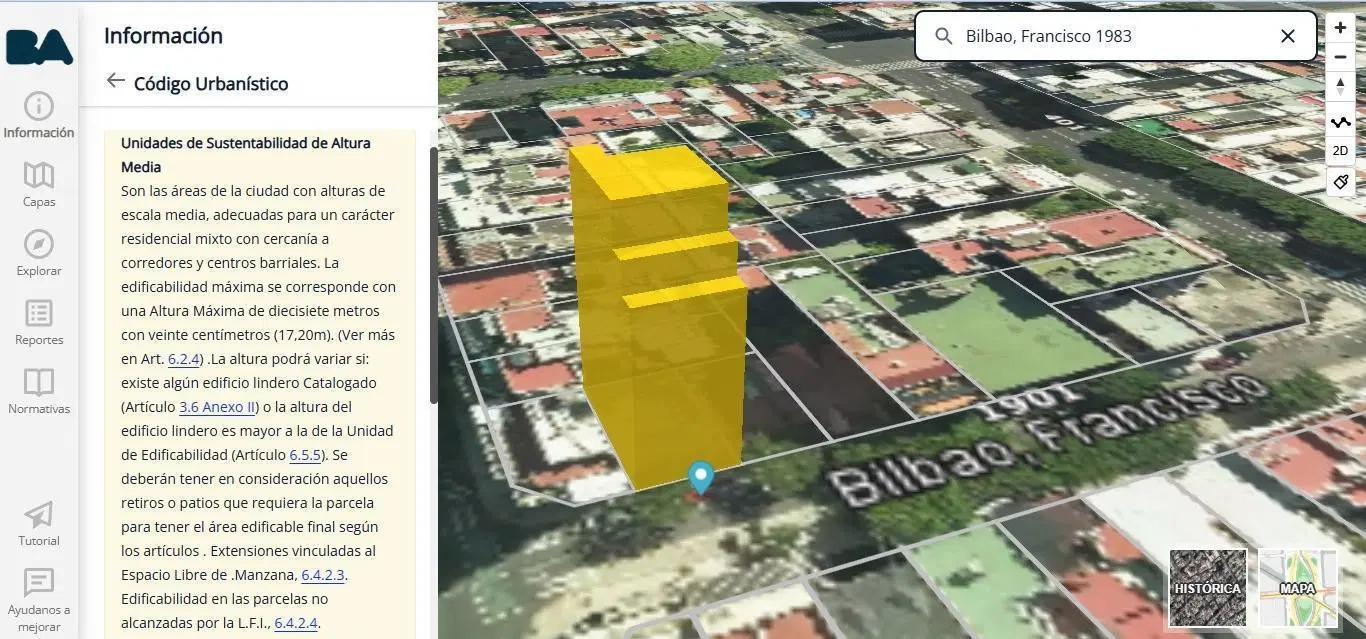Click in the address search field
Viewport: 1366px width, 639px height.
tap(1115, 36)
